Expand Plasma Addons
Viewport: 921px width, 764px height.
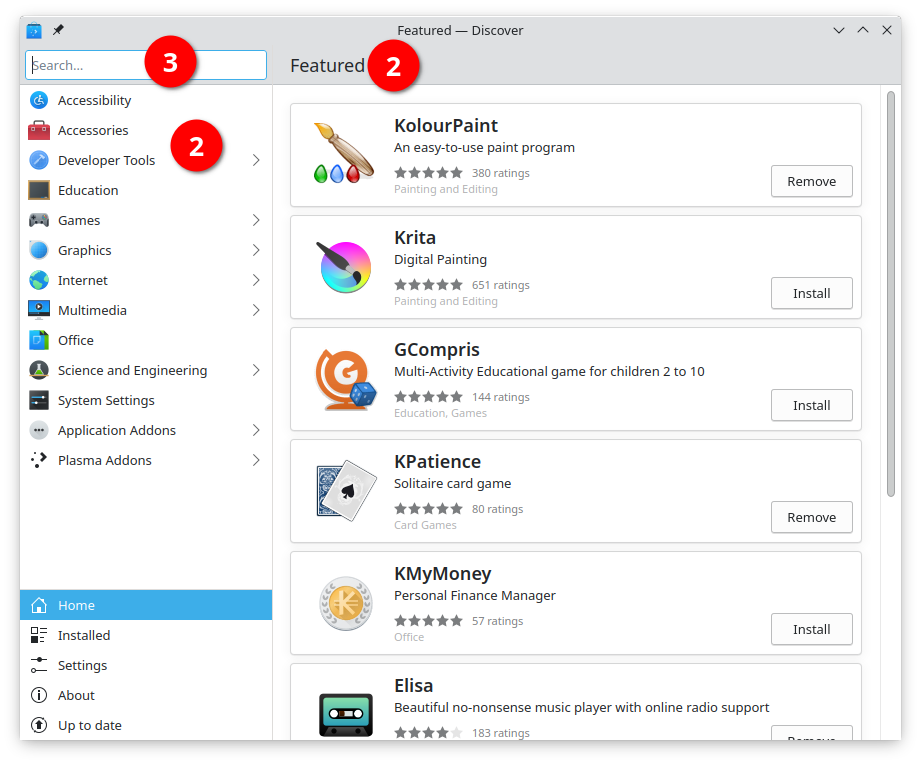tap(256, 460)
